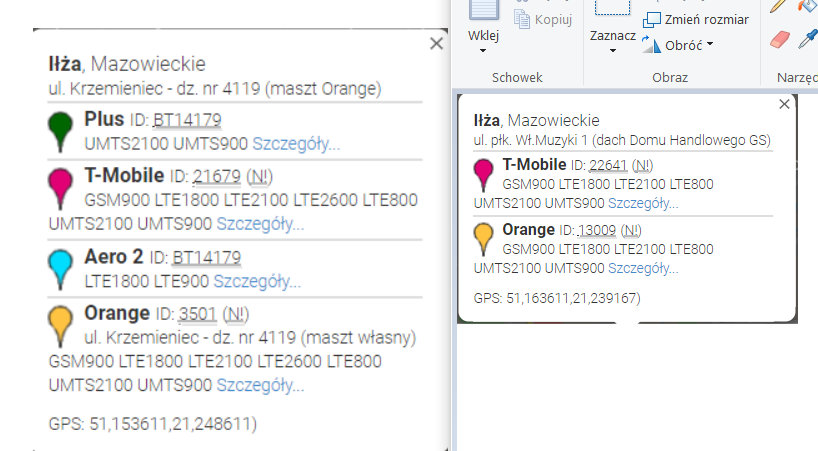Click the green Plus marker pin
This screenshot has height=451, width=818.
[62, 130]
